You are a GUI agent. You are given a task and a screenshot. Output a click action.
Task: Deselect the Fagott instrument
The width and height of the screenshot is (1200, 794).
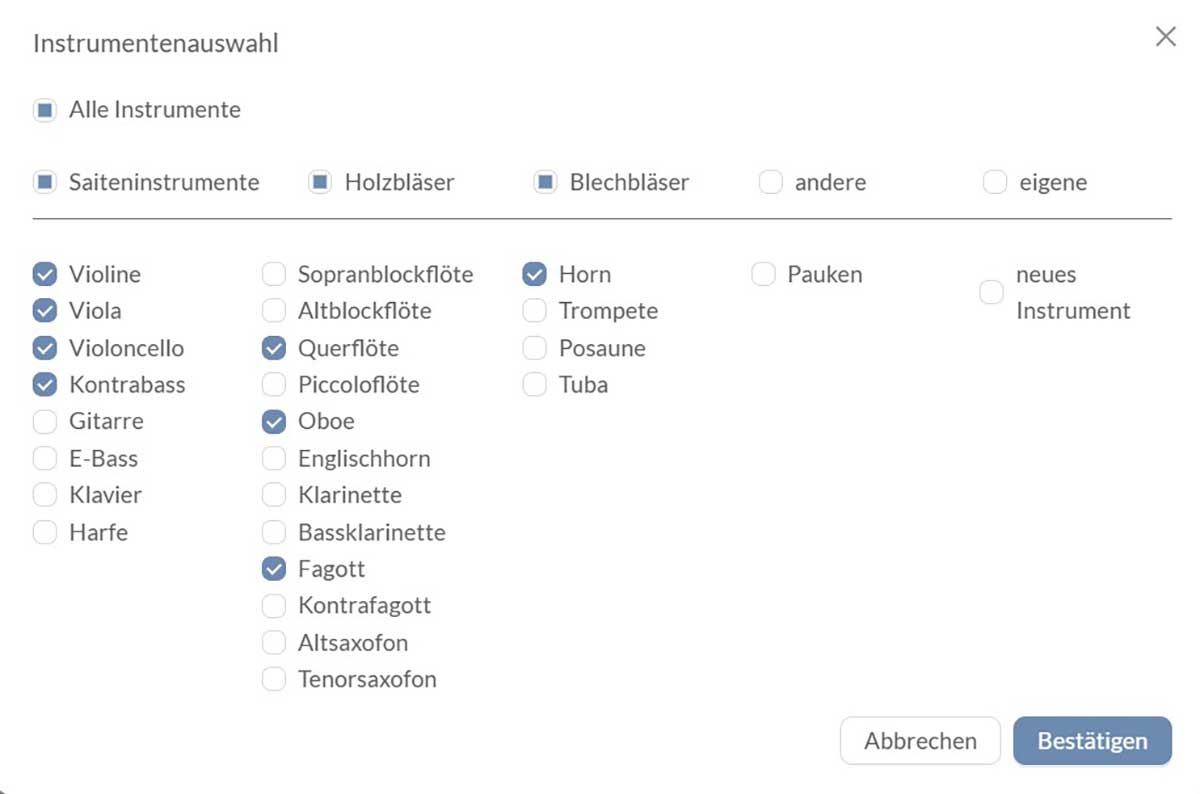273,569
